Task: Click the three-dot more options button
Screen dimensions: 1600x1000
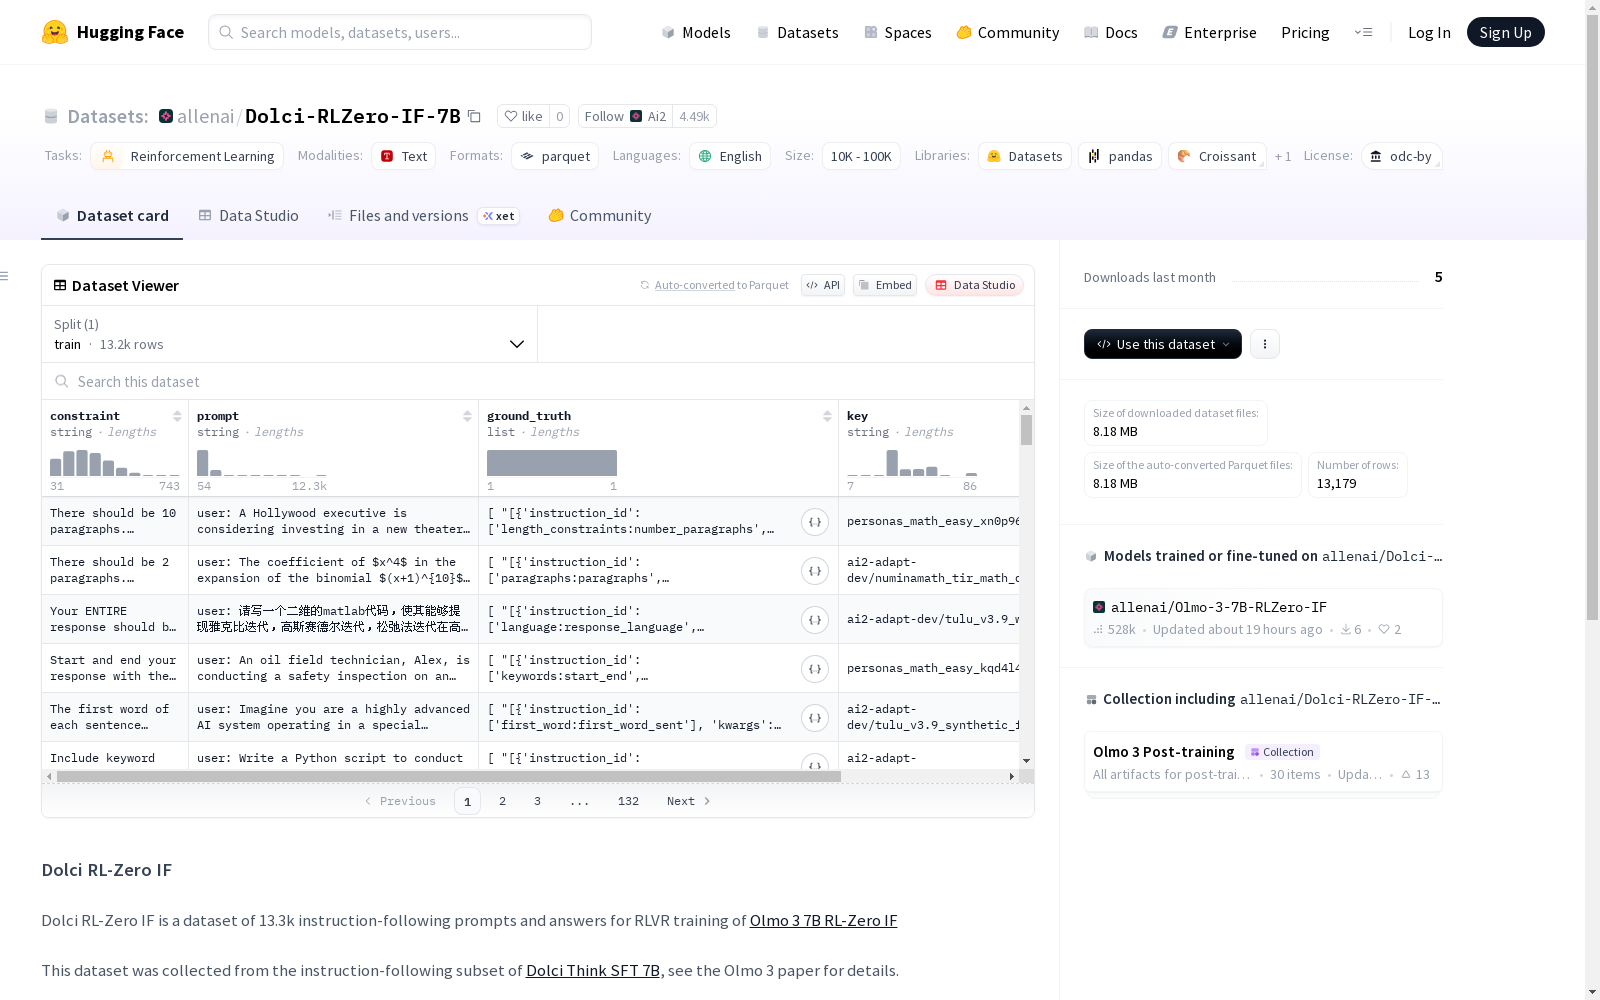Action: pos(1265,344)
